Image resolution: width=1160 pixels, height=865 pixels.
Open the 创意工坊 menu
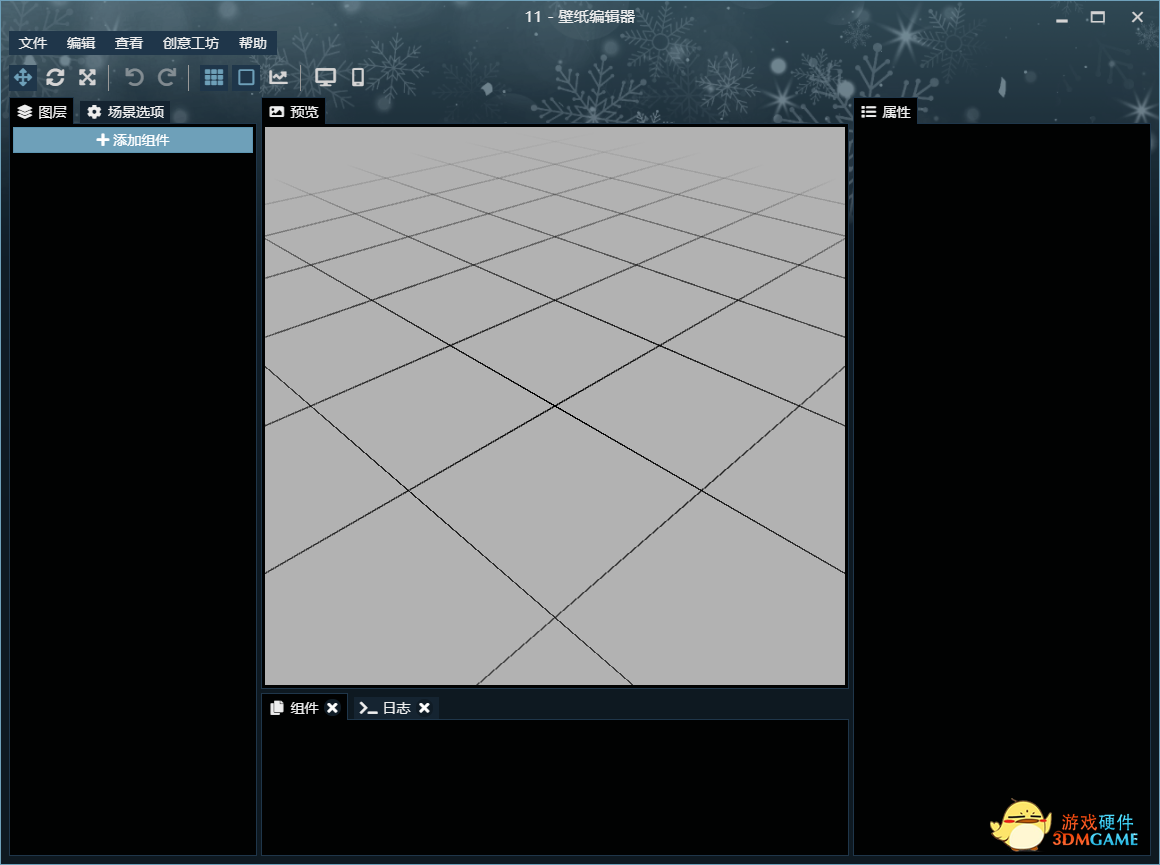click(x=191, y=43)
